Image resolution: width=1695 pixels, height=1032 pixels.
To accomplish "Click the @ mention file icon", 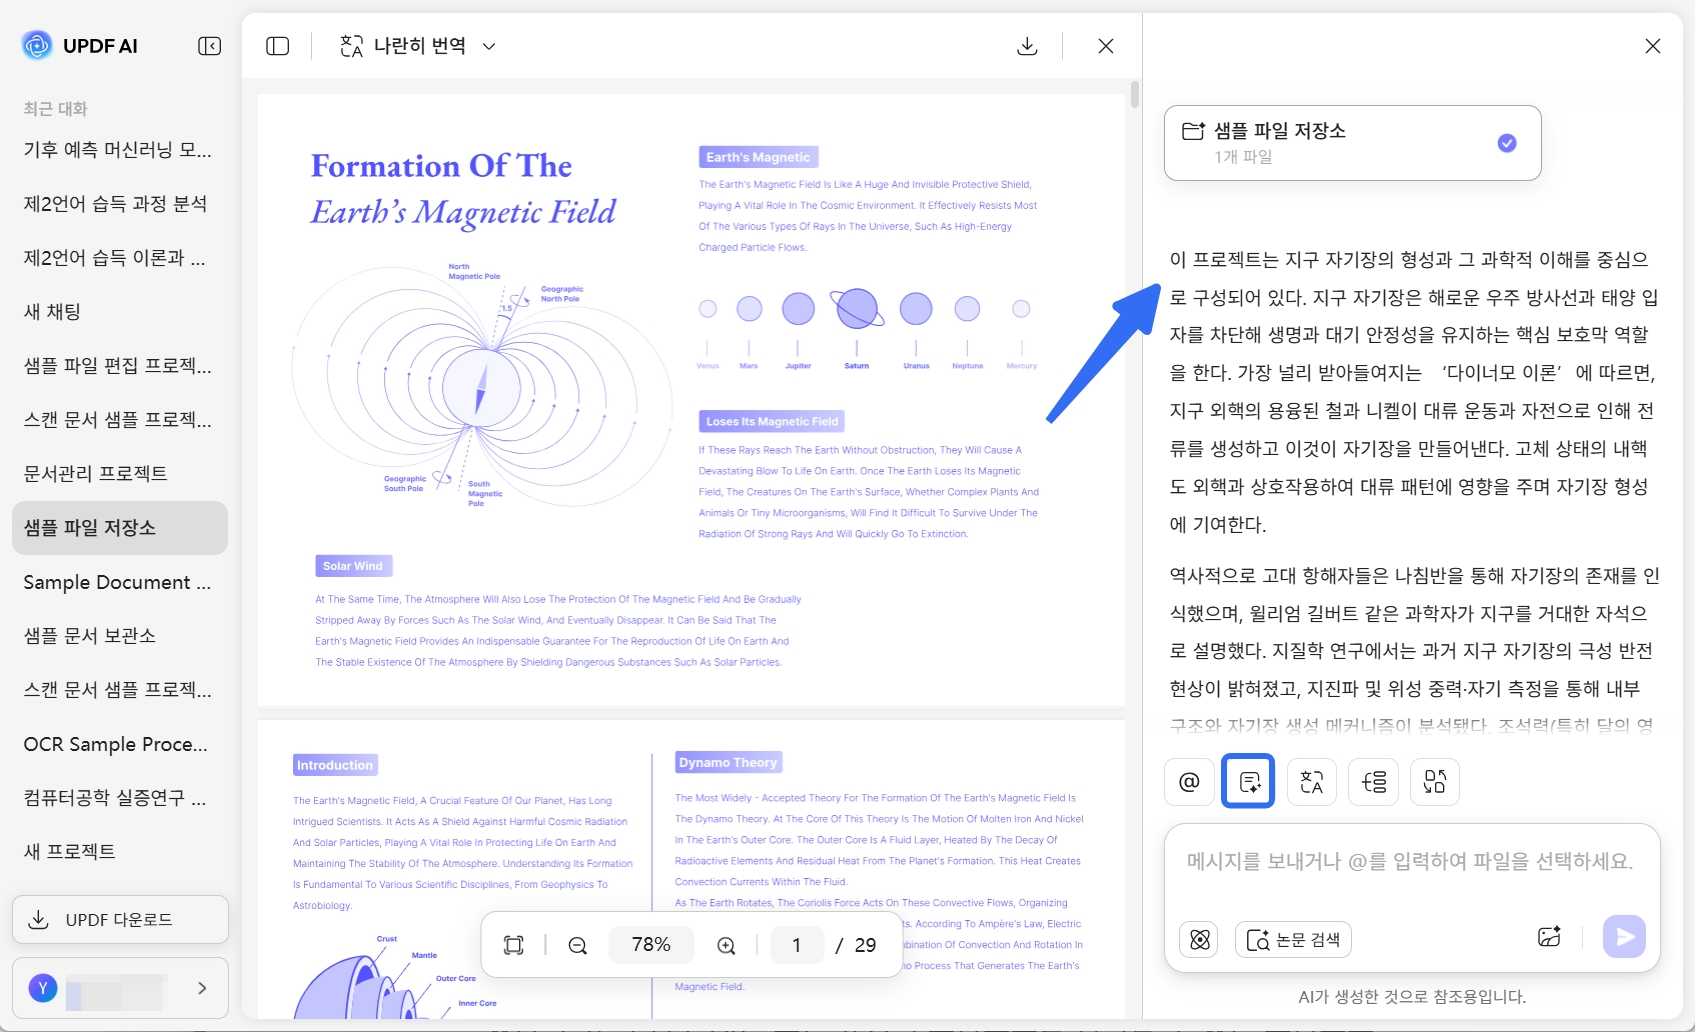I will click(1189, 782).
